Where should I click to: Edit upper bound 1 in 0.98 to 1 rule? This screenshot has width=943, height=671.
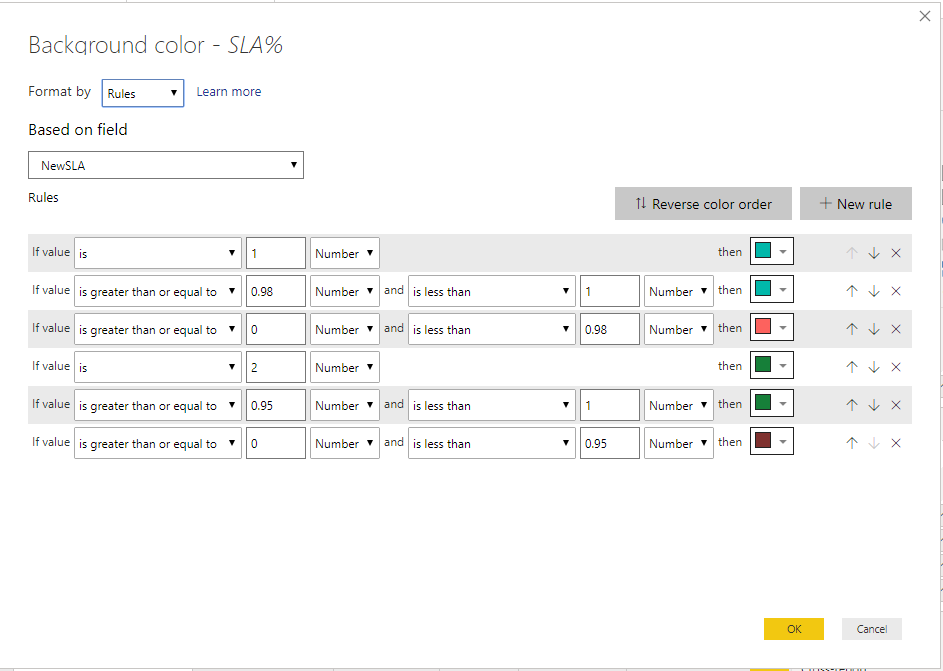tap(610, 291)
